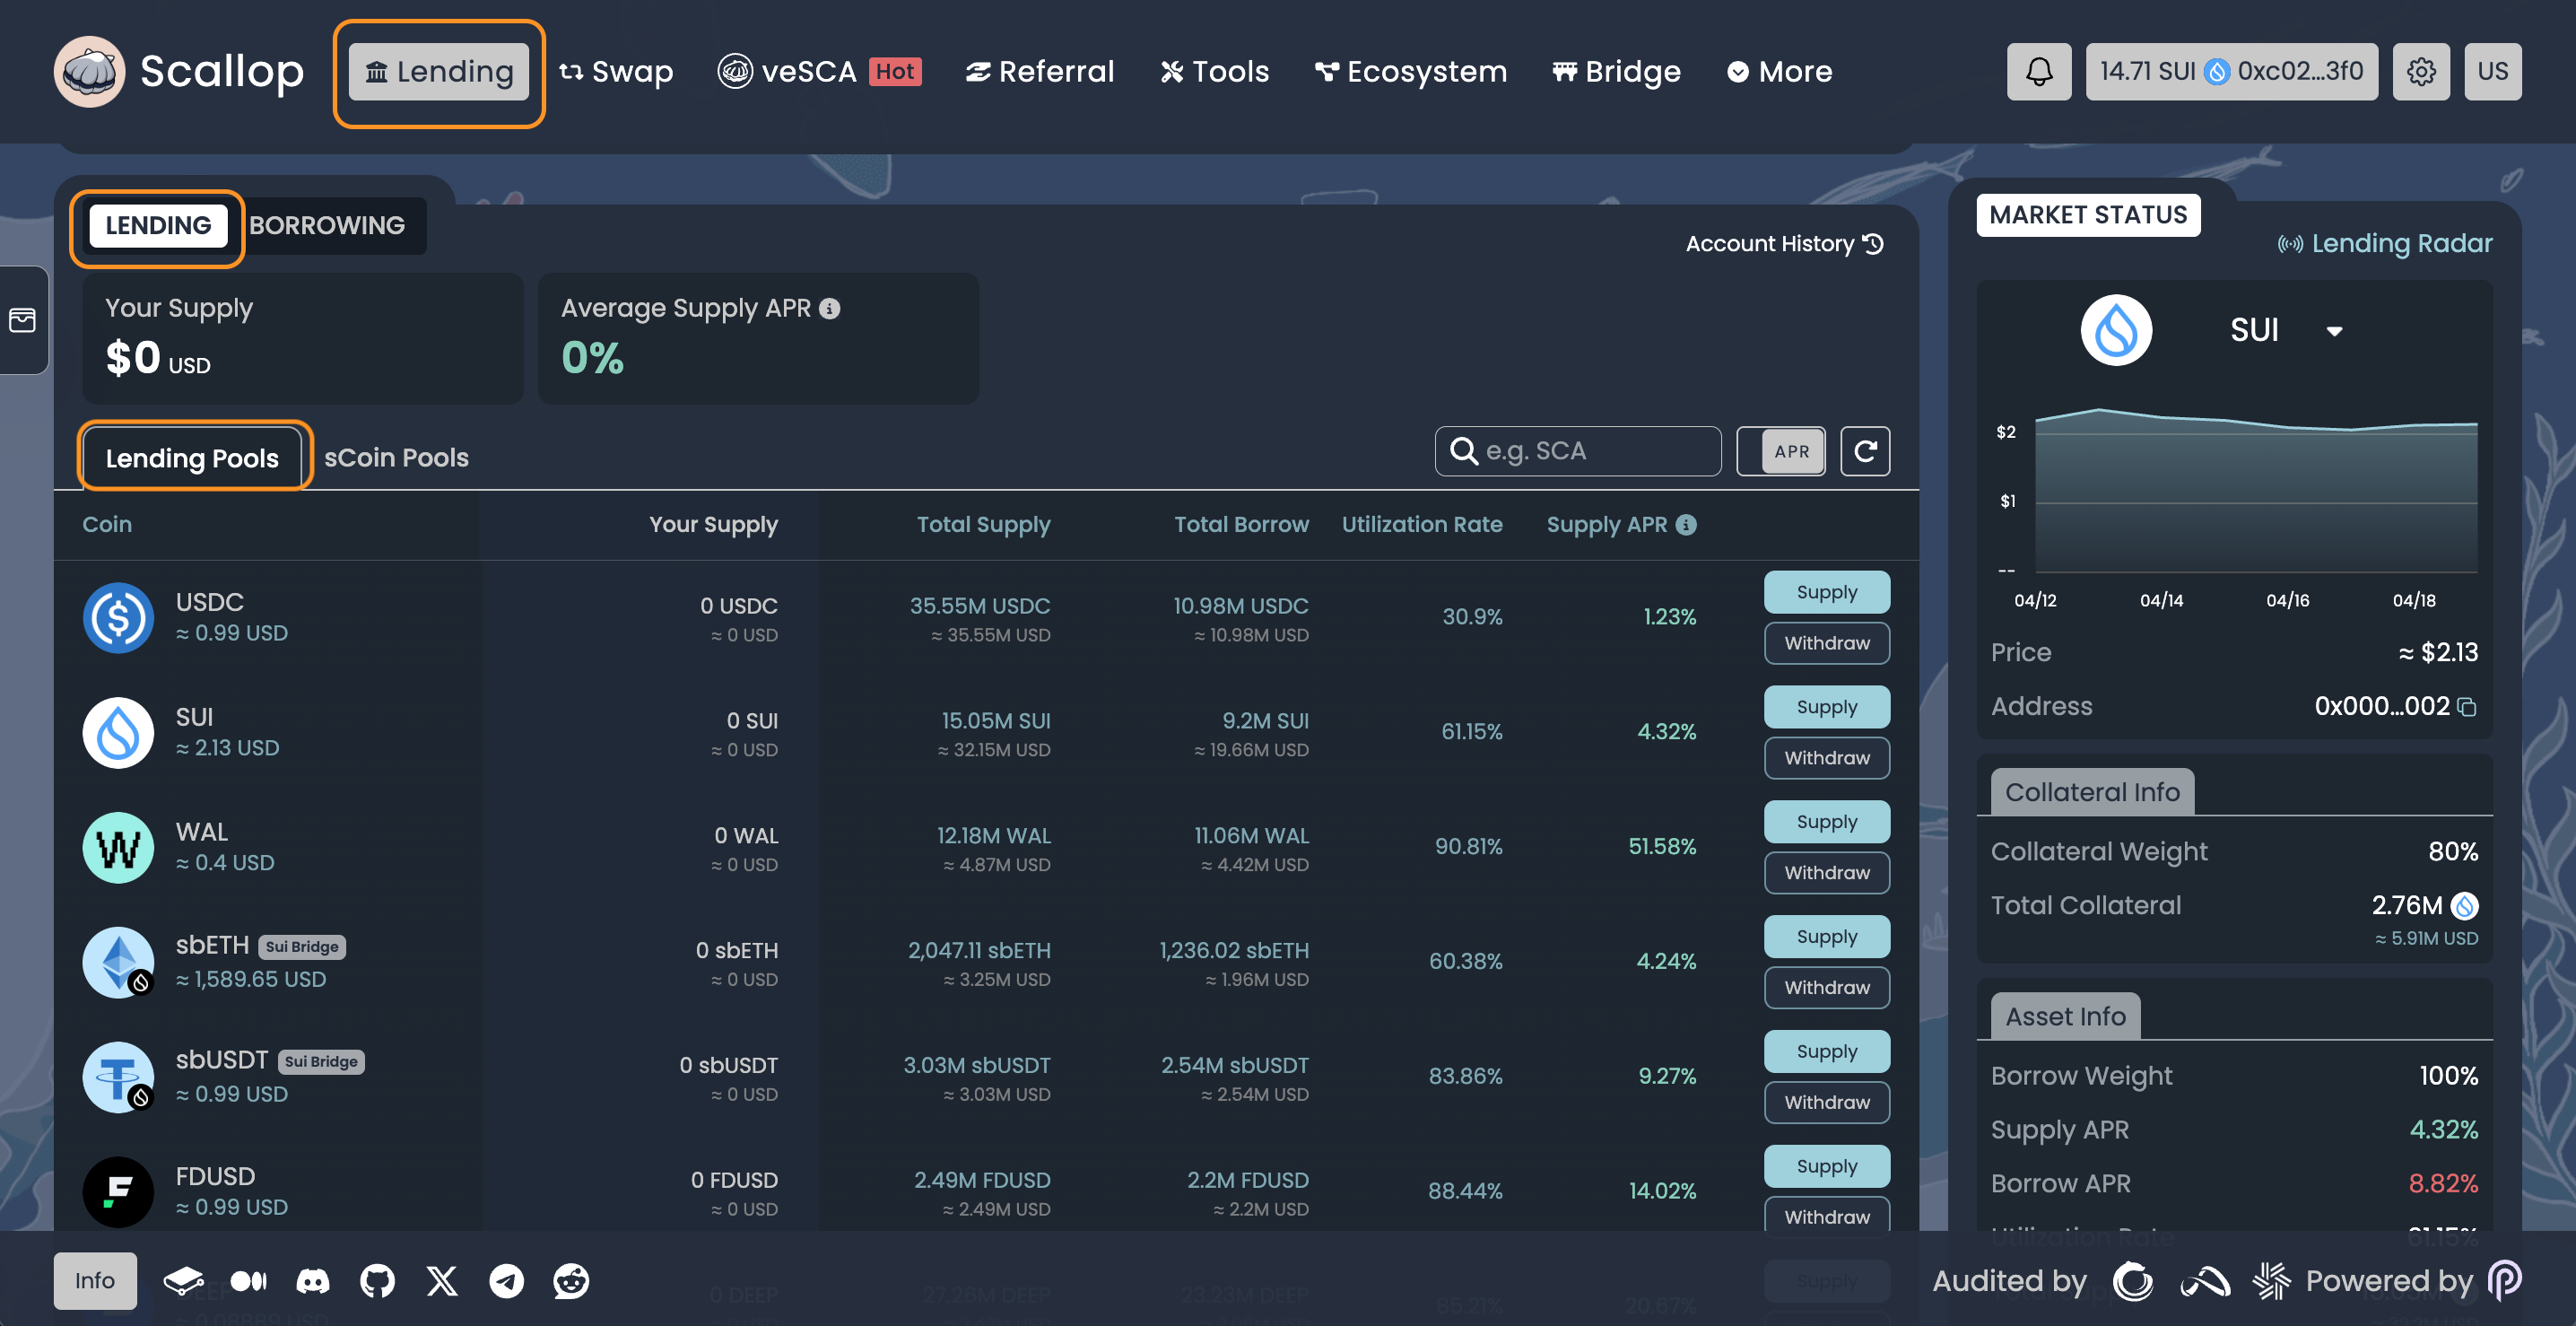Click the sbETH coin icon
Viewport: 2576px width, 1326px height.
pyautogui.click(x=118, y=963)
